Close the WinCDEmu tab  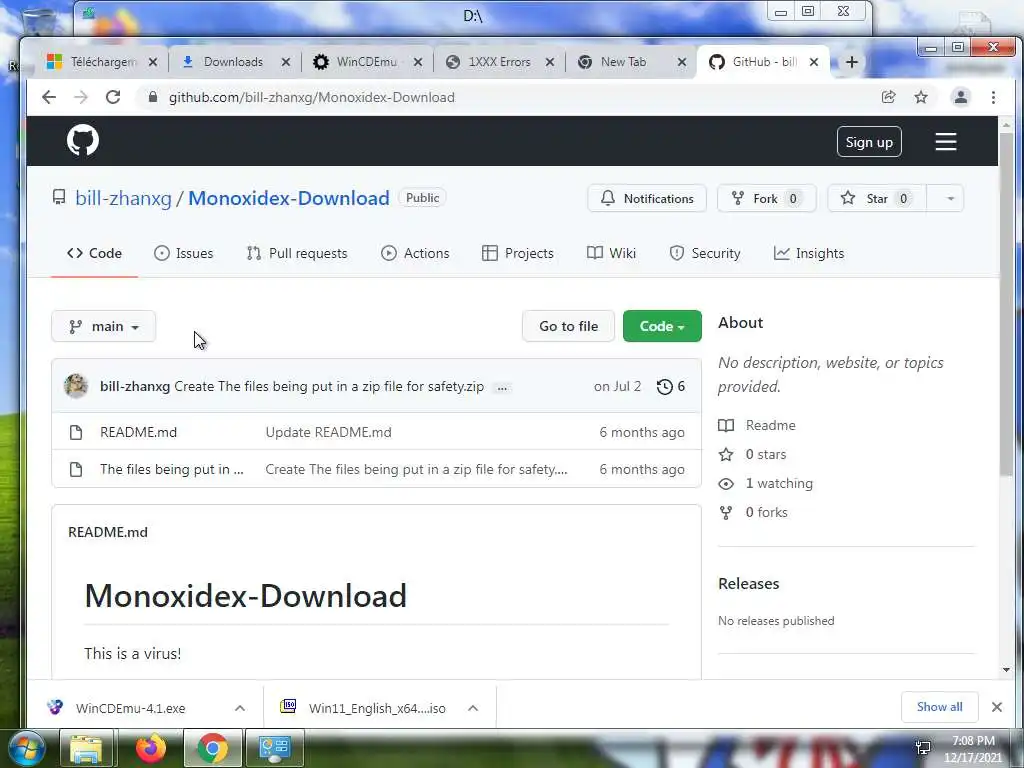[x=418, y=62]
